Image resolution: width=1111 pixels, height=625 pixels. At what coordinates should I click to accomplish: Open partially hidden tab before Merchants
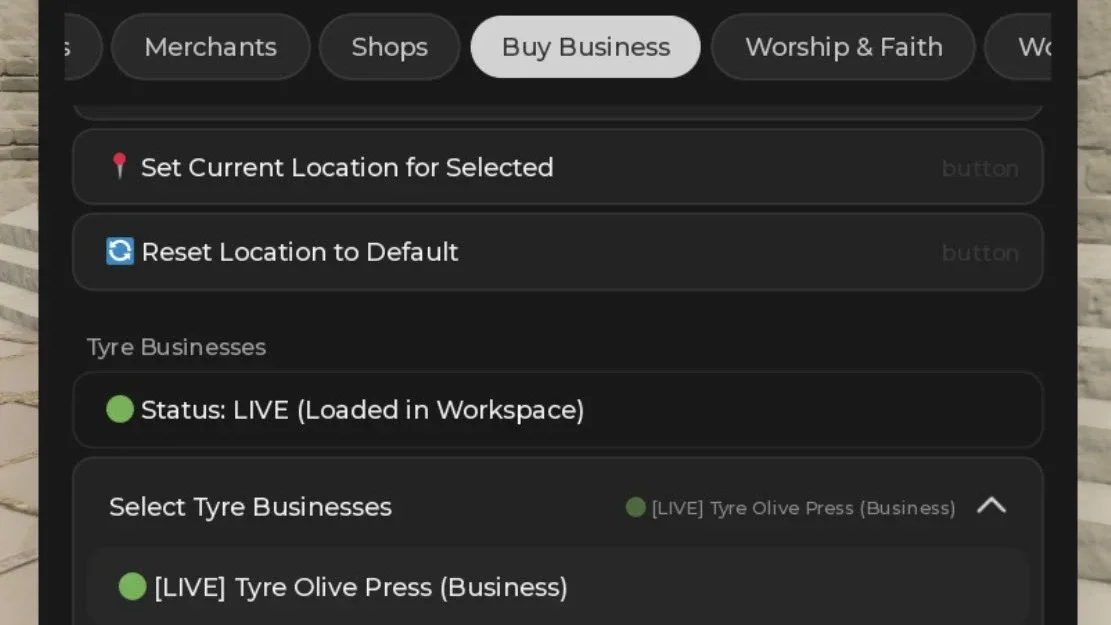83,47
